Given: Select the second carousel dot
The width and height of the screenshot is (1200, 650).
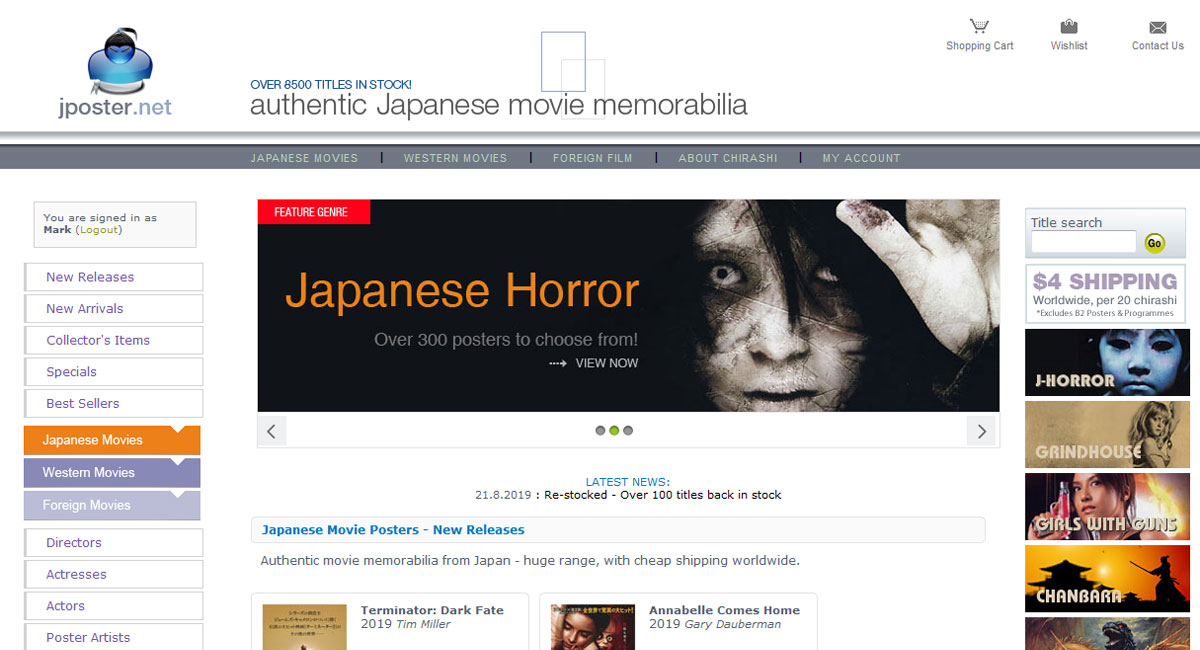Looking at the screenshot, I should coord(614,431).
